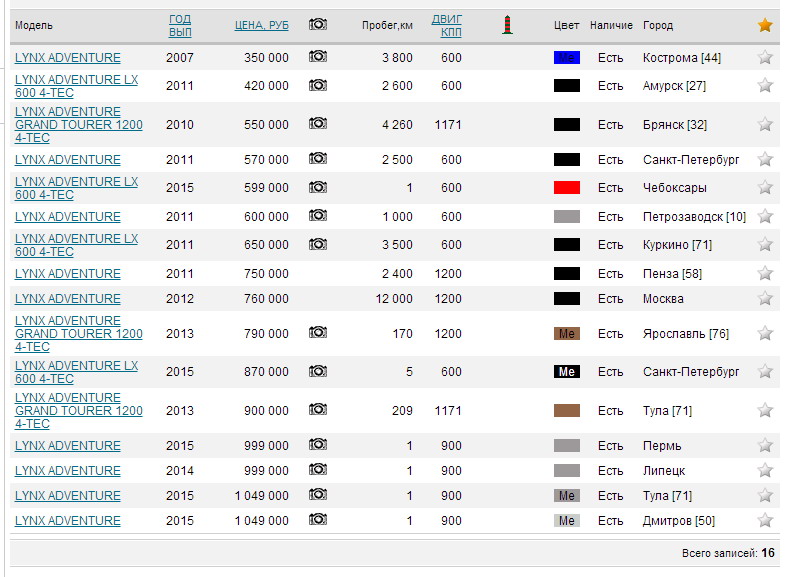Open the LYNX ADVENTURE listing from Пенза

coord(67,274)
